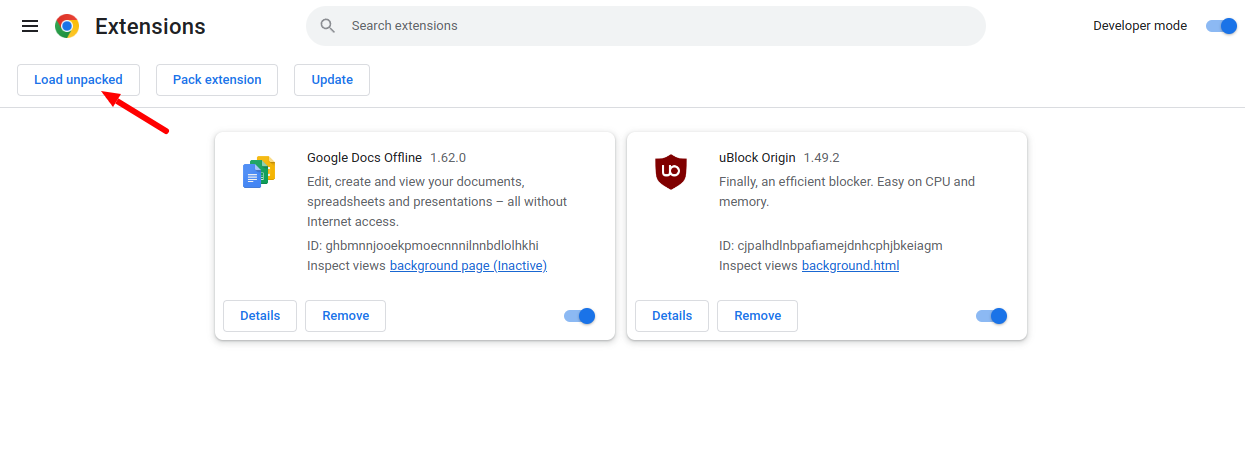The height and width of the screenshot is (472, 1245).
Task: Disable the uBlock Origin extension
Action: pyautogui.click(x=992, y=316)
